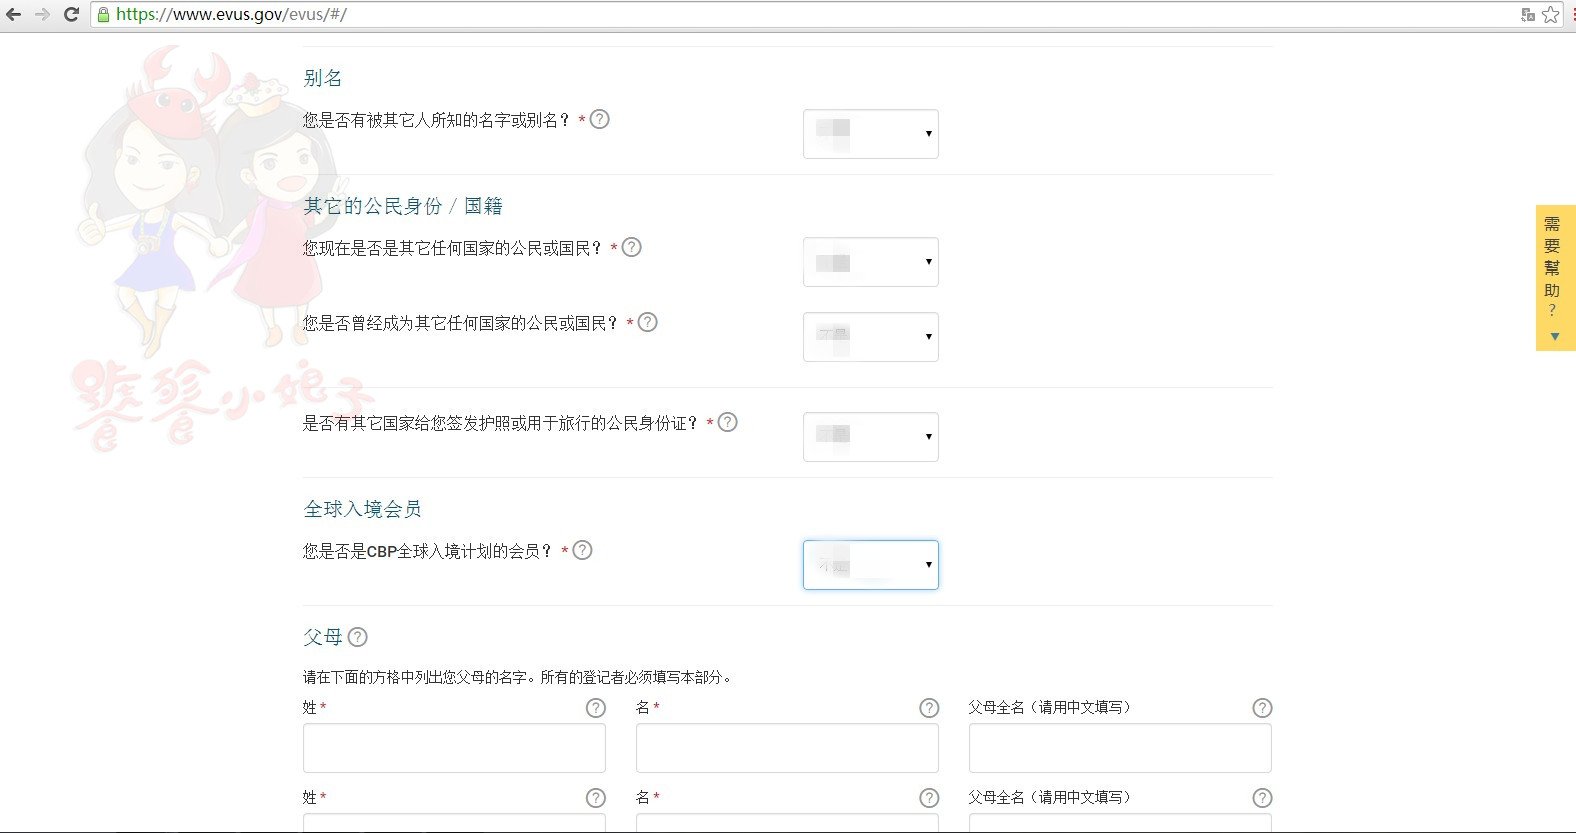Open the CBP Global Entry membership dropdown
This screenshot has height=833, width=1576.
pyautogui.click(x=871, y=565)
